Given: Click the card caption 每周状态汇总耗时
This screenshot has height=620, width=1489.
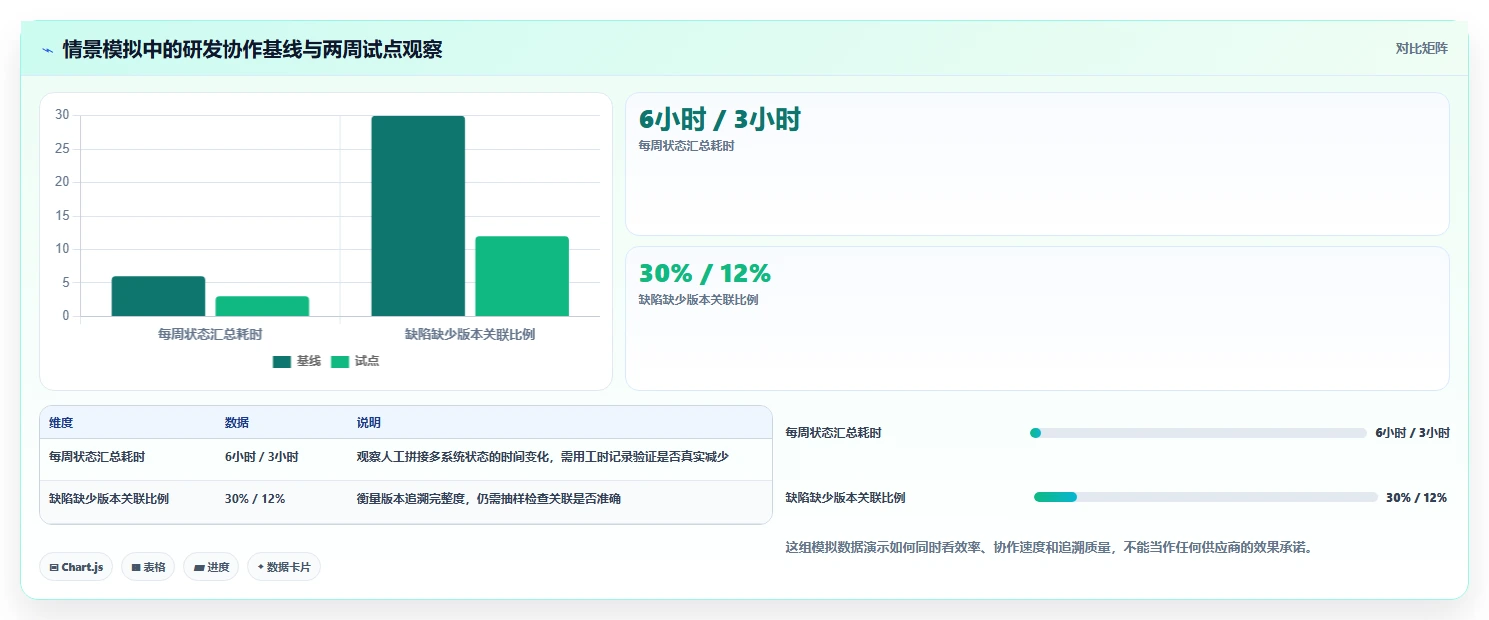Looking at the screenshot, I should (687, 146).
